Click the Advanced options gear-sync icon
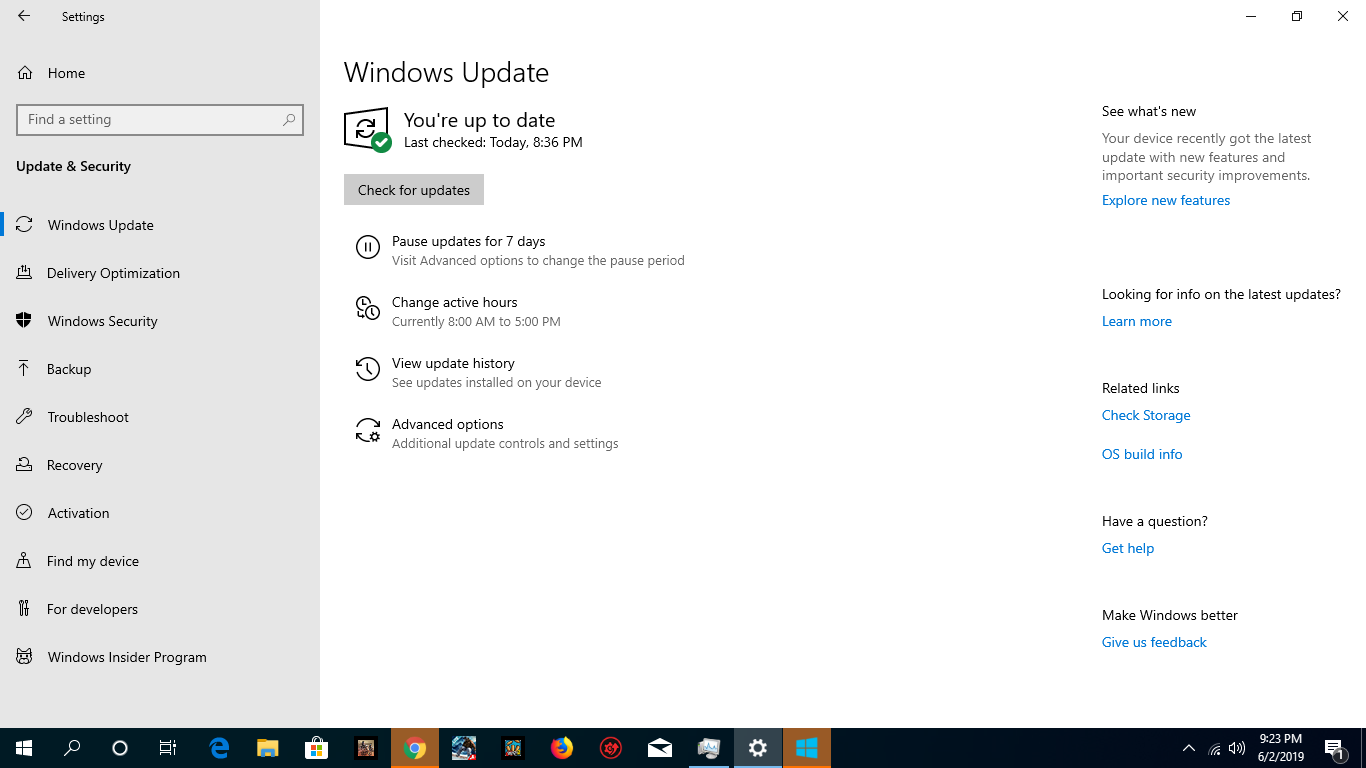1366x768 pixels. pyautogui.click(x=368, y=430)
